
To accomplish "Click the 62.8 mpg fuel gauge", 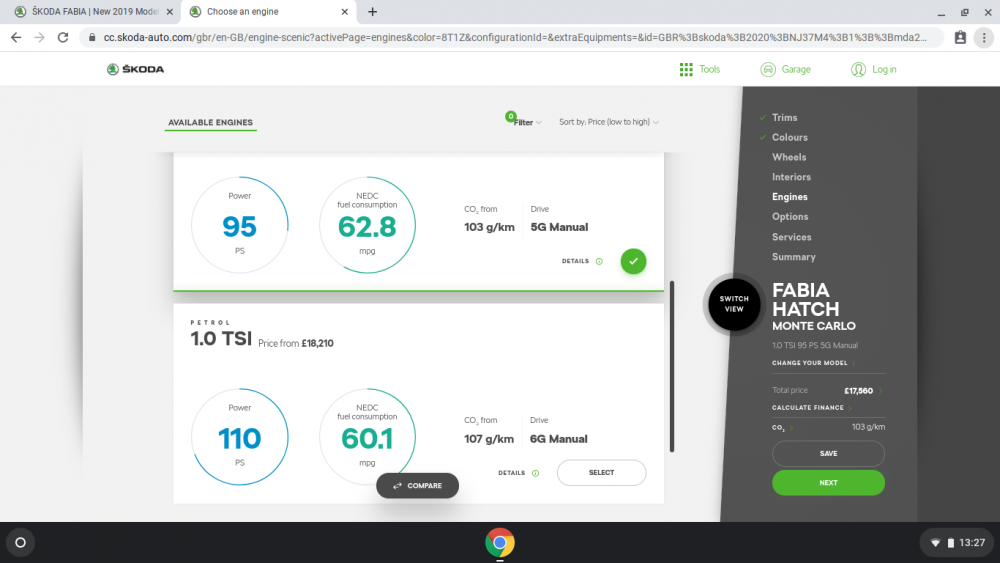I will coord(367,225).
